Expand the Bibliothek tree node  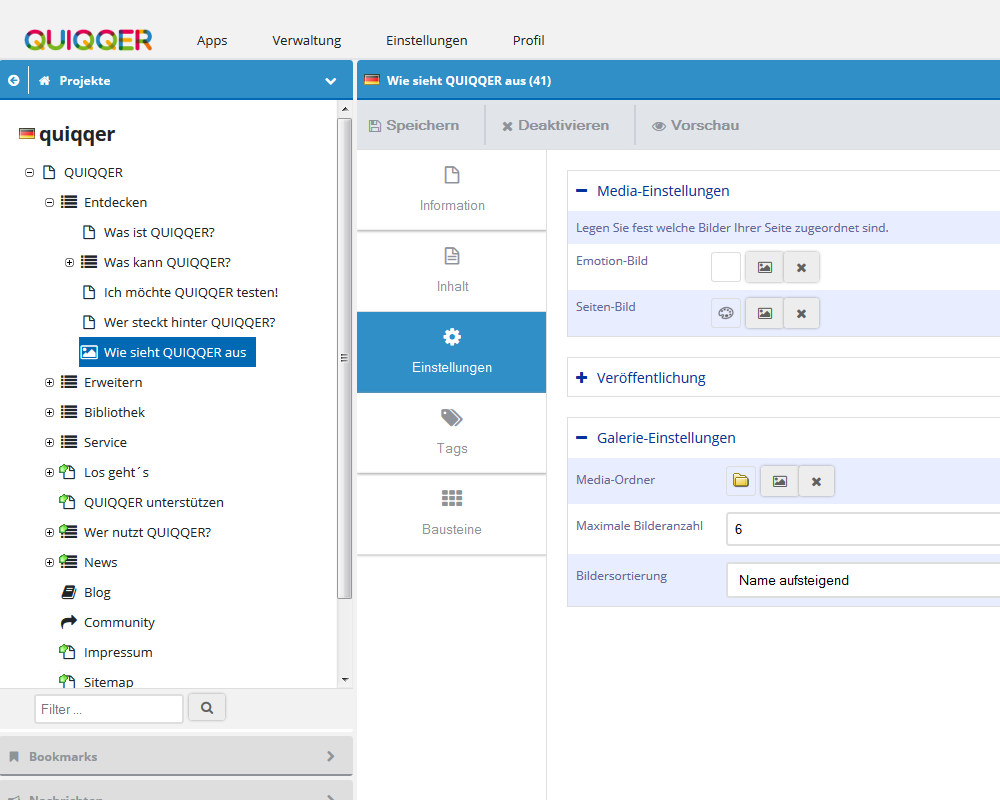click(x=49, y=412)
